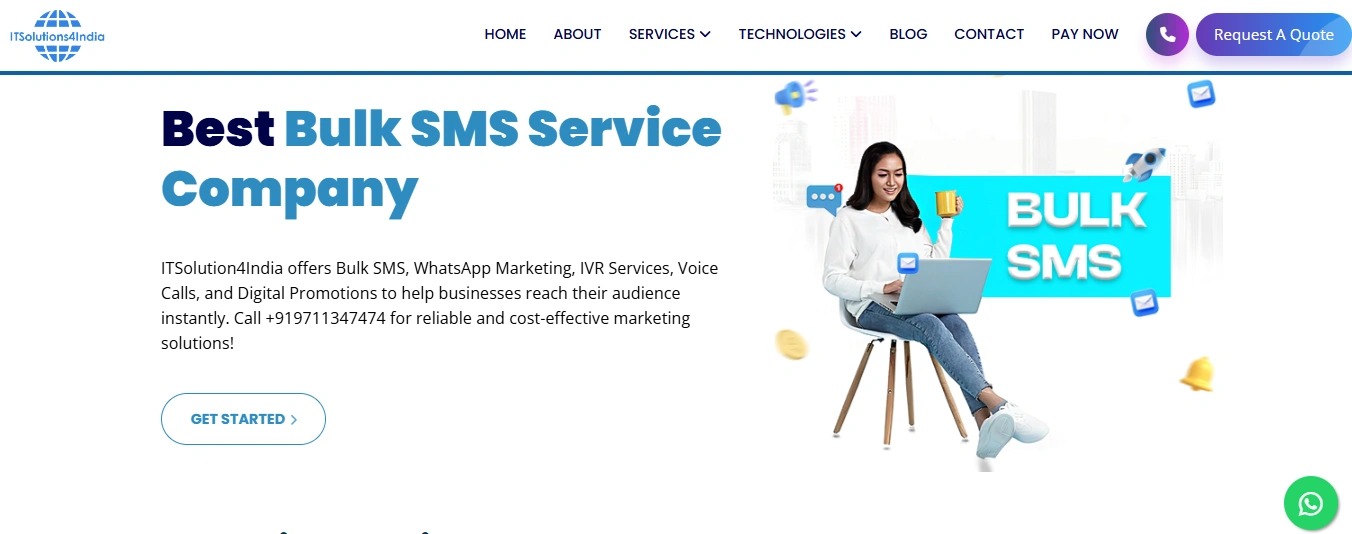Click the envelope icon at top right of banner
Viewport: 1352px width, 534px height.
(1200, 94)
